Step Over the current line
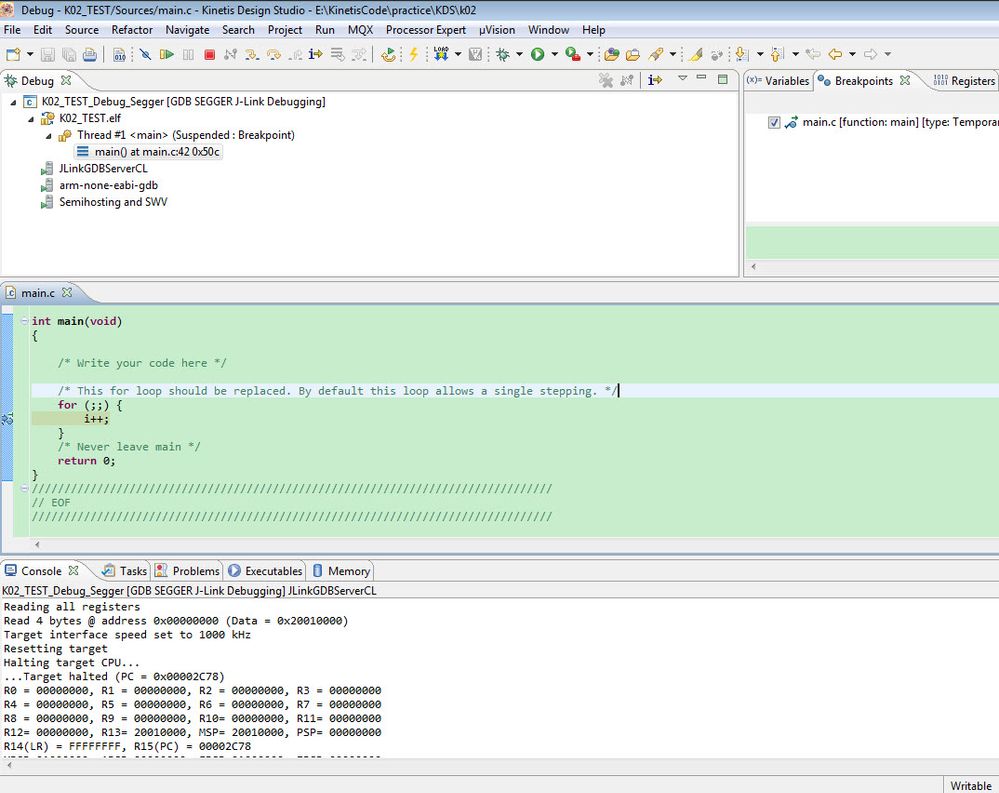This screenshot has width=999, height=793. (274, 55)
